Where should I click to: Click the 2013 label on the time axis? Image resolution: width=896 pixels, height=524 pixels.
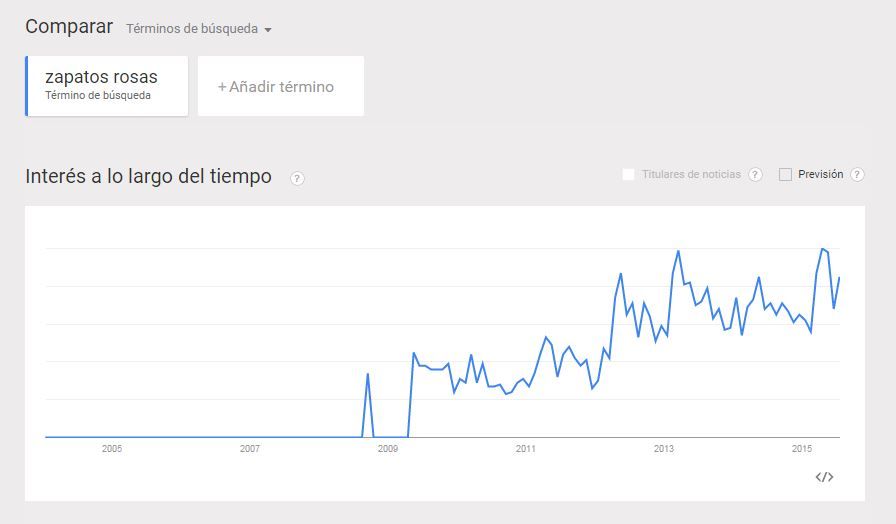coord(664,449)
